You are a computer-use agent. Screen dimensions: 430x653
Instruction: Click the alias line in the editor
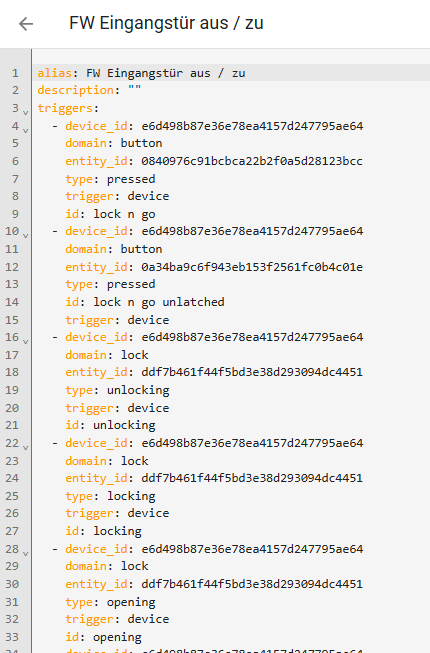231,73
